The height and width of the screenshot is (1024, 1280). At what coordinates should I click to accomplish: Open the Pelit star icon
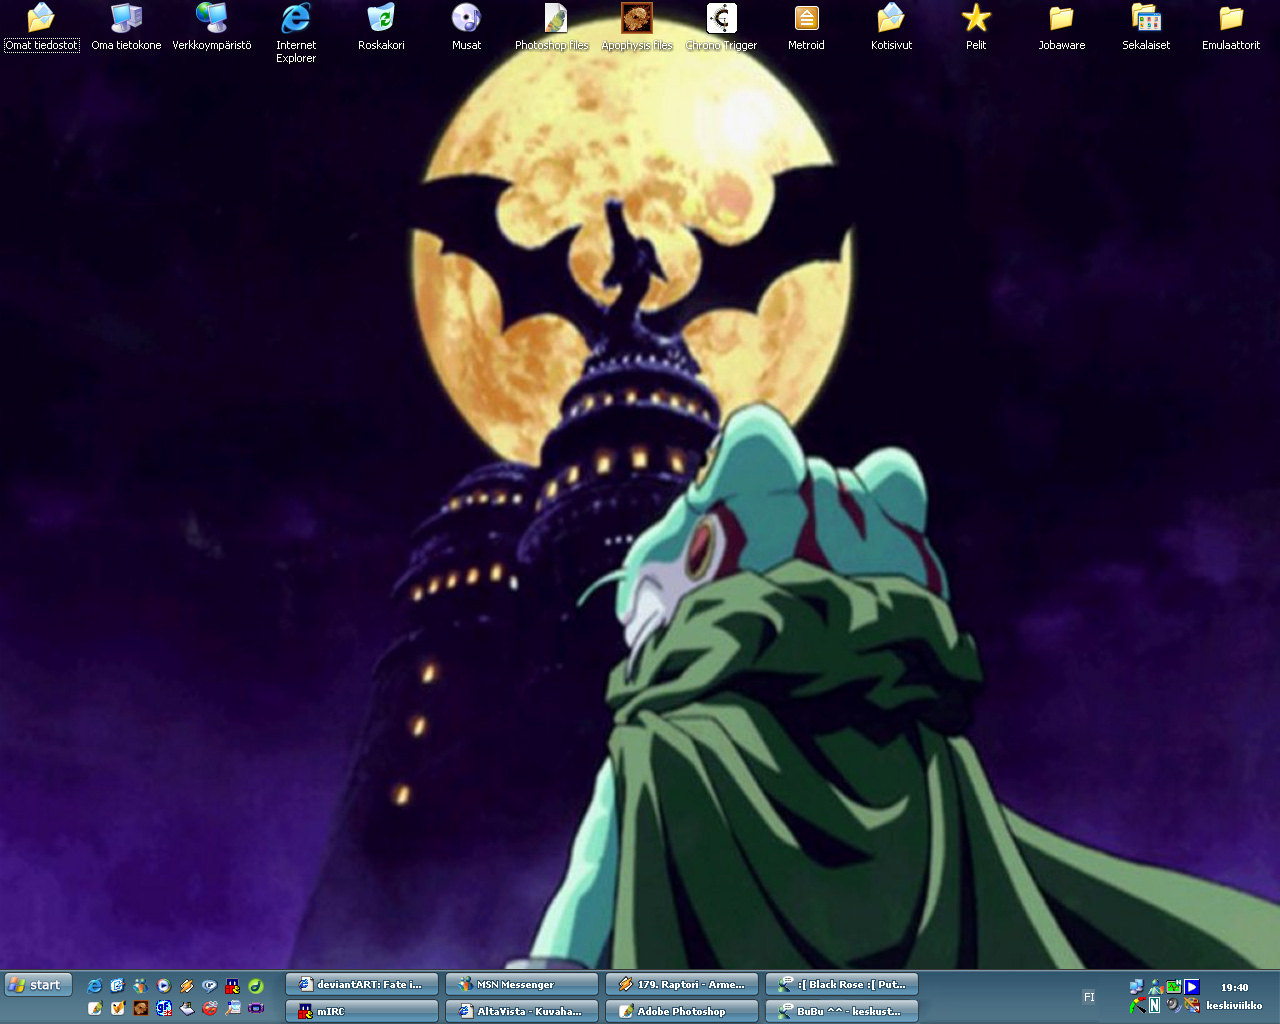[x=976, y=28]
